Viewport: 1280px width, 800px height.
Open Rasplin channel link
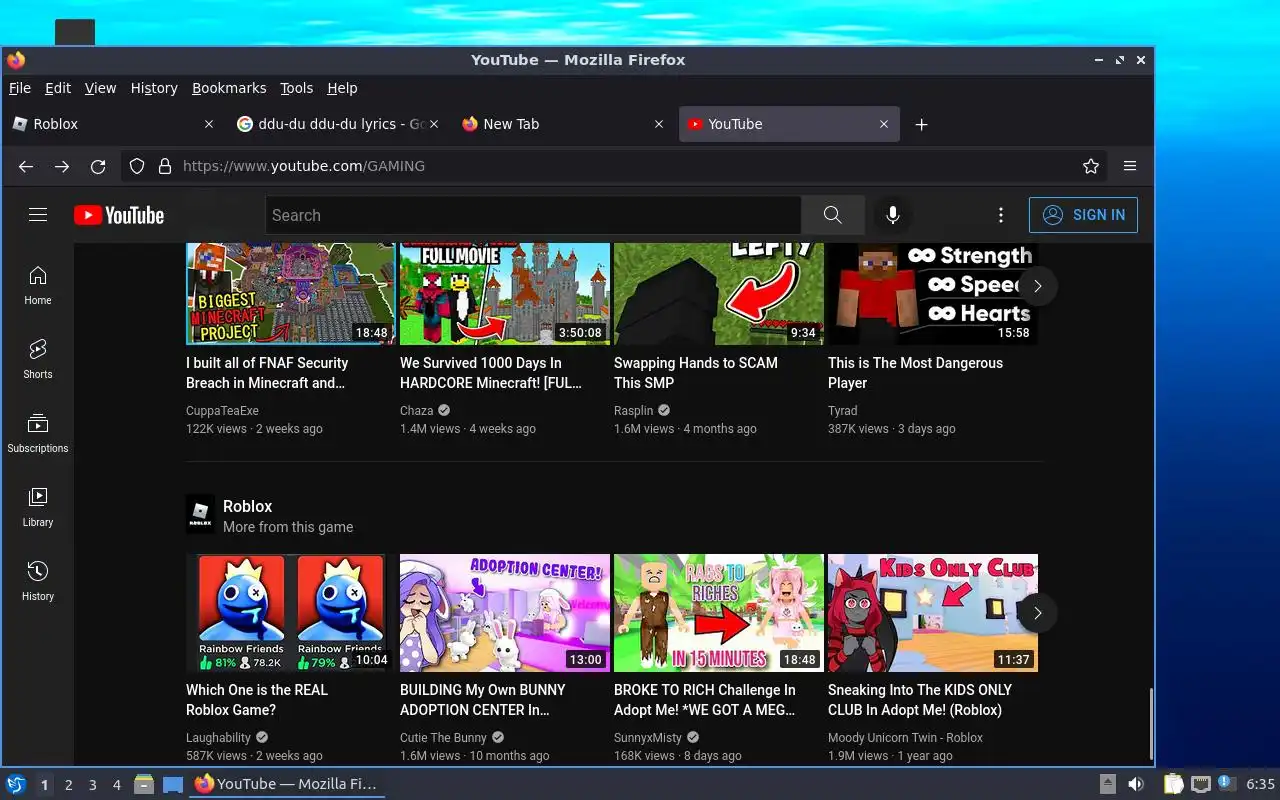(633, 411)
